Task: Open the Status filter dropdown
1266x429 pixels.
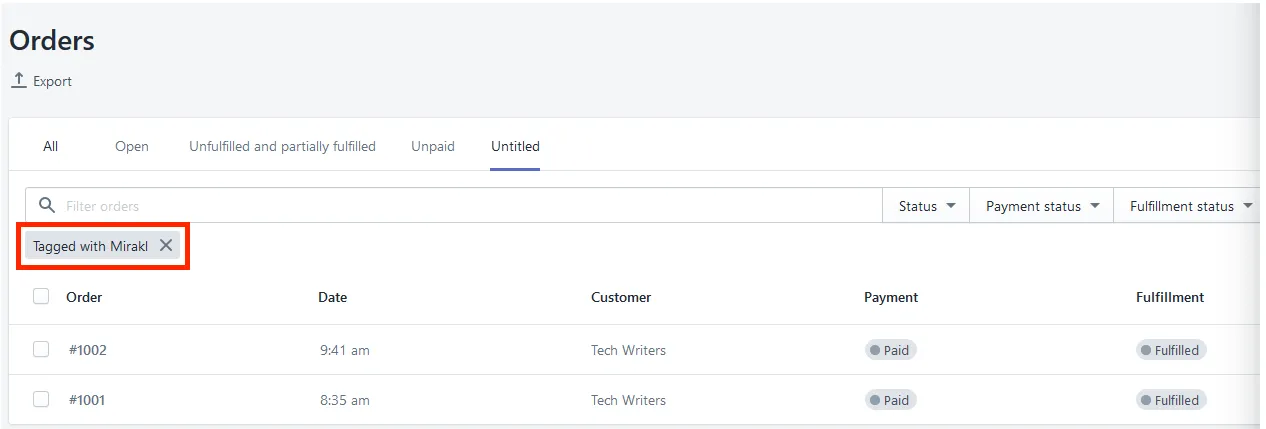Action: pyautogui.click(x=926, y=206)
